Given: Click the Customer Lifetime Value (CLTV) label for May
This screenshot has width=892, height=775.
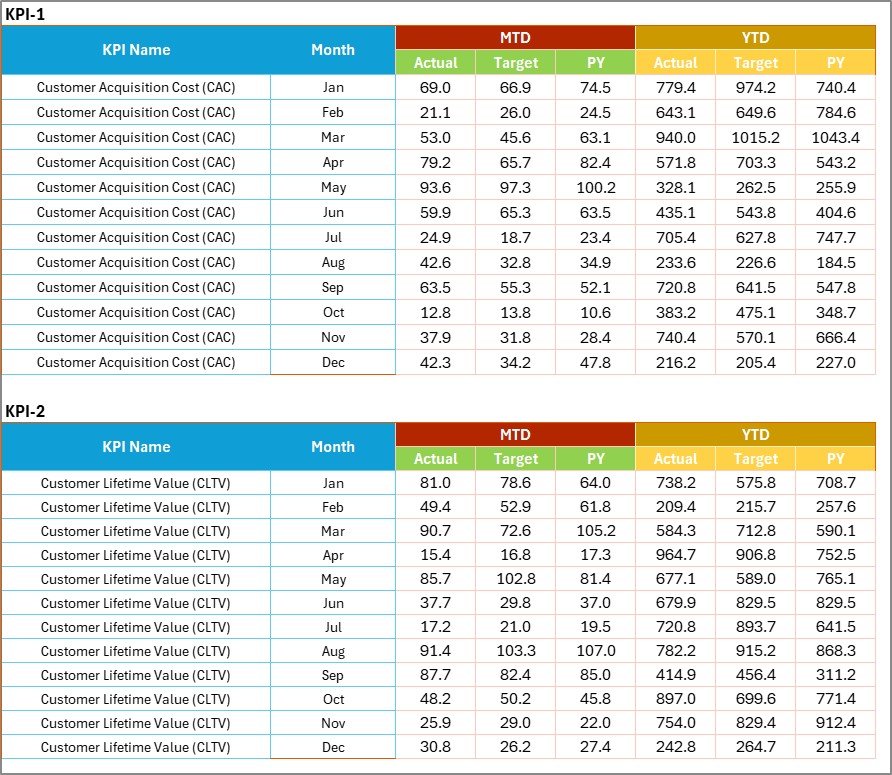Looking at the screenshot, I should pos(136,579).
